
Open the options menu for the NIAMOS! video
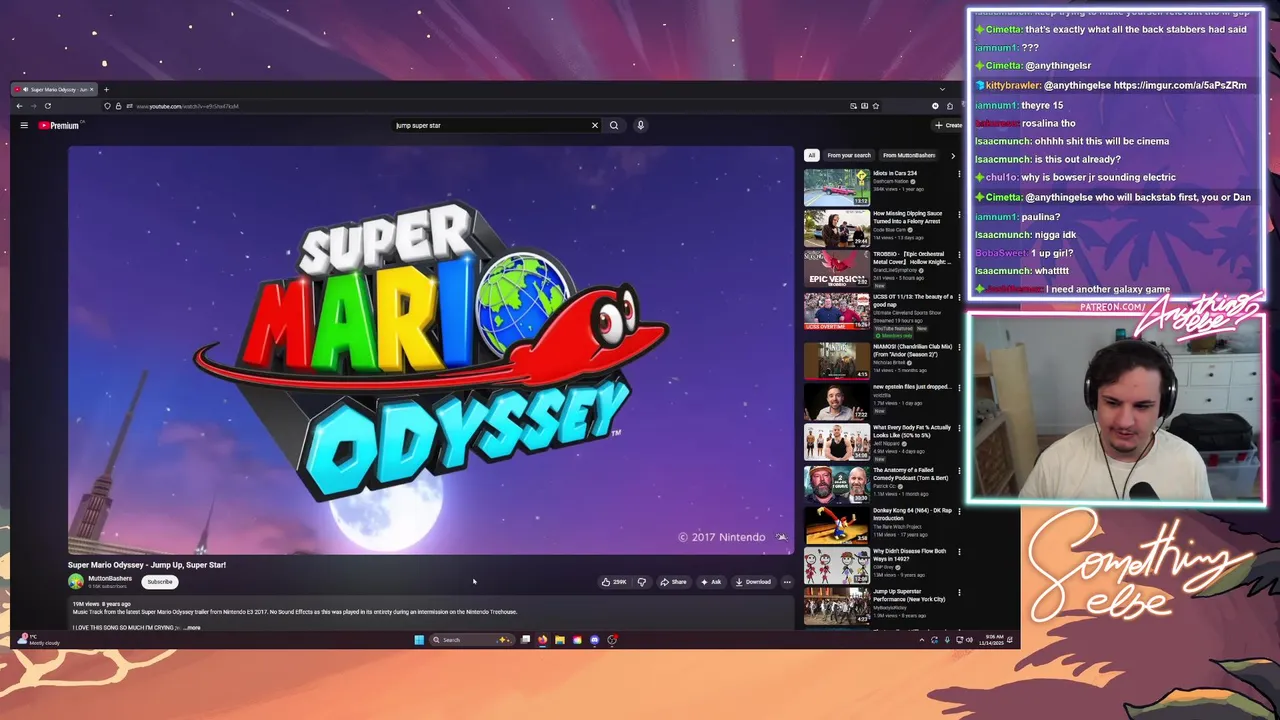959,348
